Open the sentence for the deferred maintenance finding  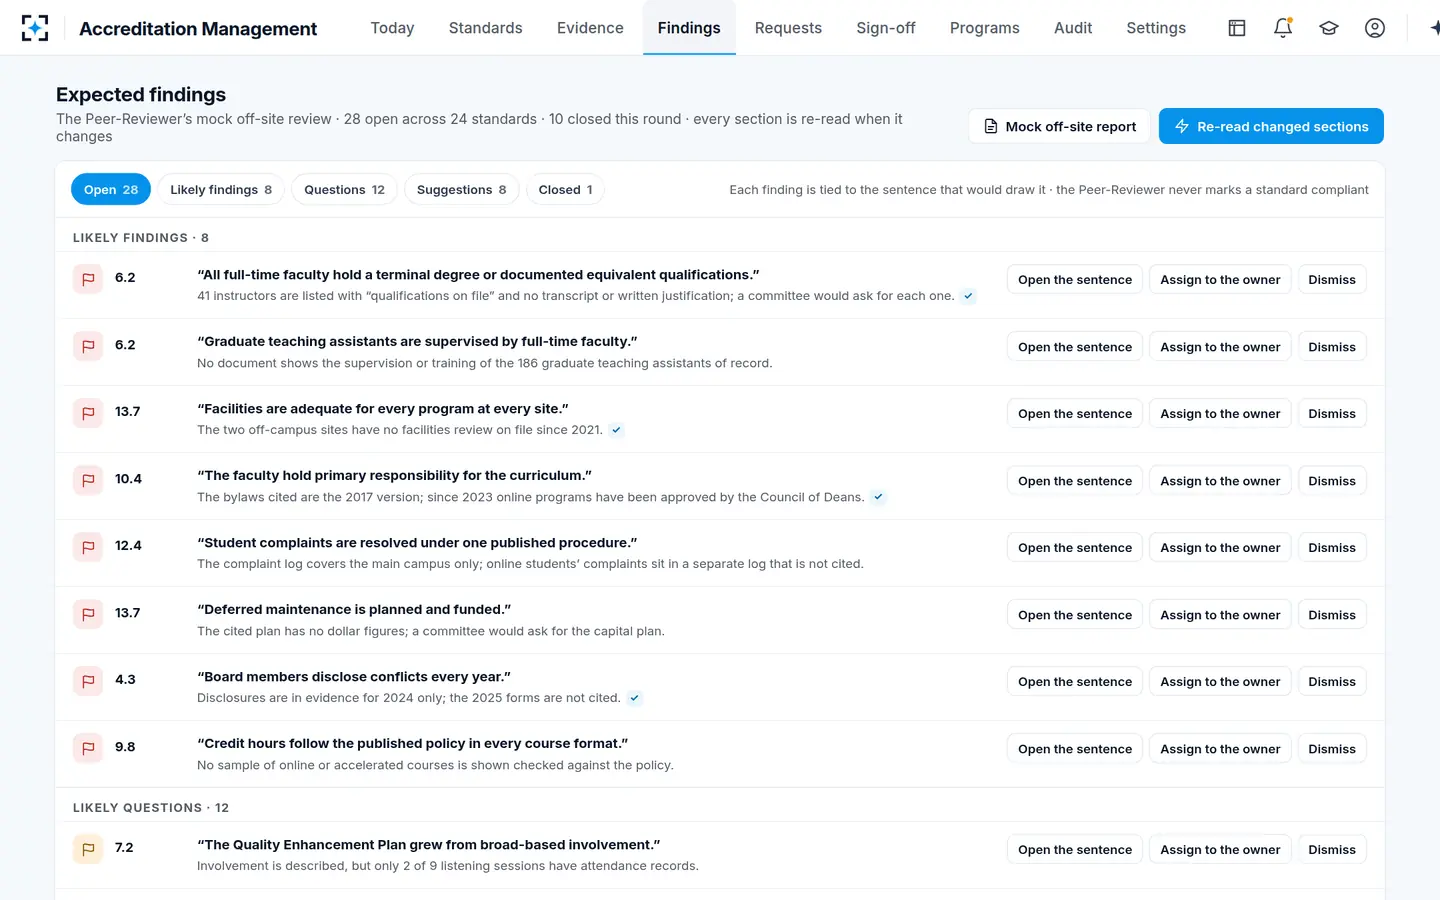tap(1075, 615)
